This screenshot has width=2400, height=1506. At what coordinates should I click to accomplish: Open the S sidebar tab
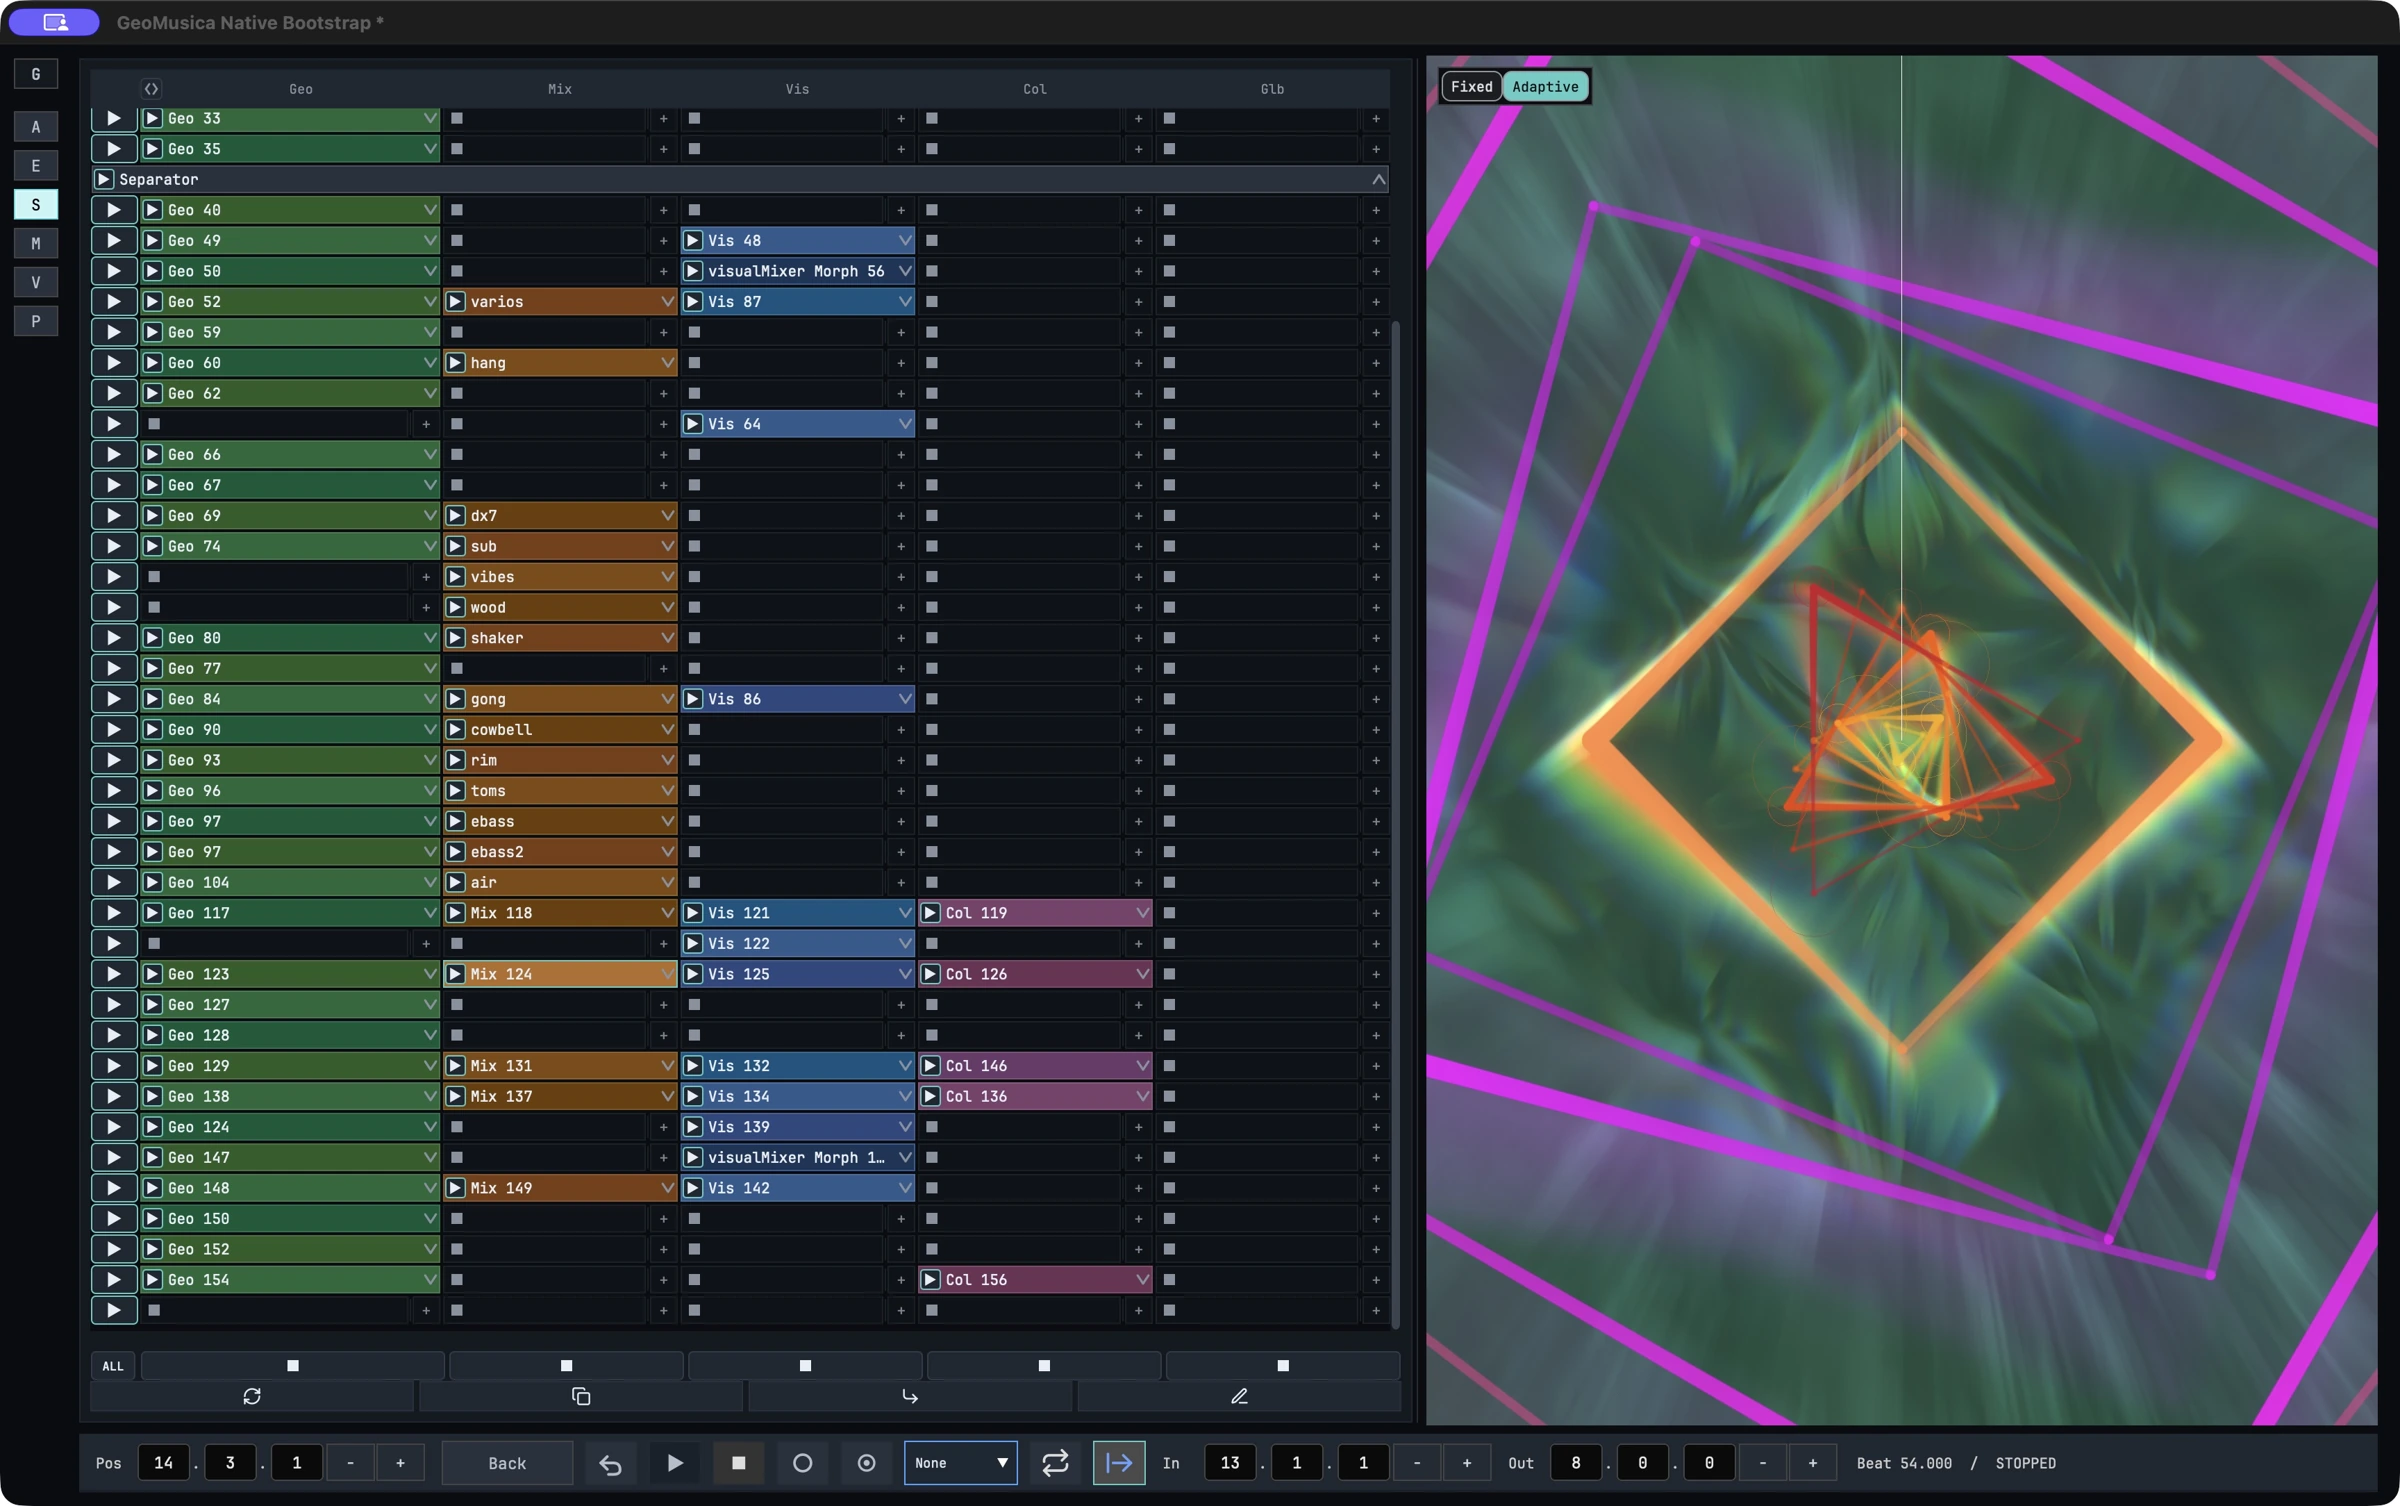(36, 205)
